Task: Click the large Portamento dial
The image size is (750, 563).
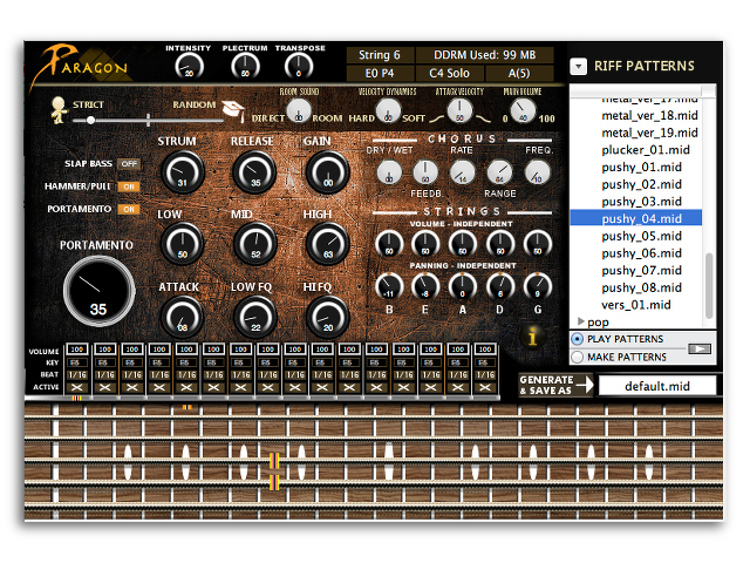Action: [x=99, y=291]
